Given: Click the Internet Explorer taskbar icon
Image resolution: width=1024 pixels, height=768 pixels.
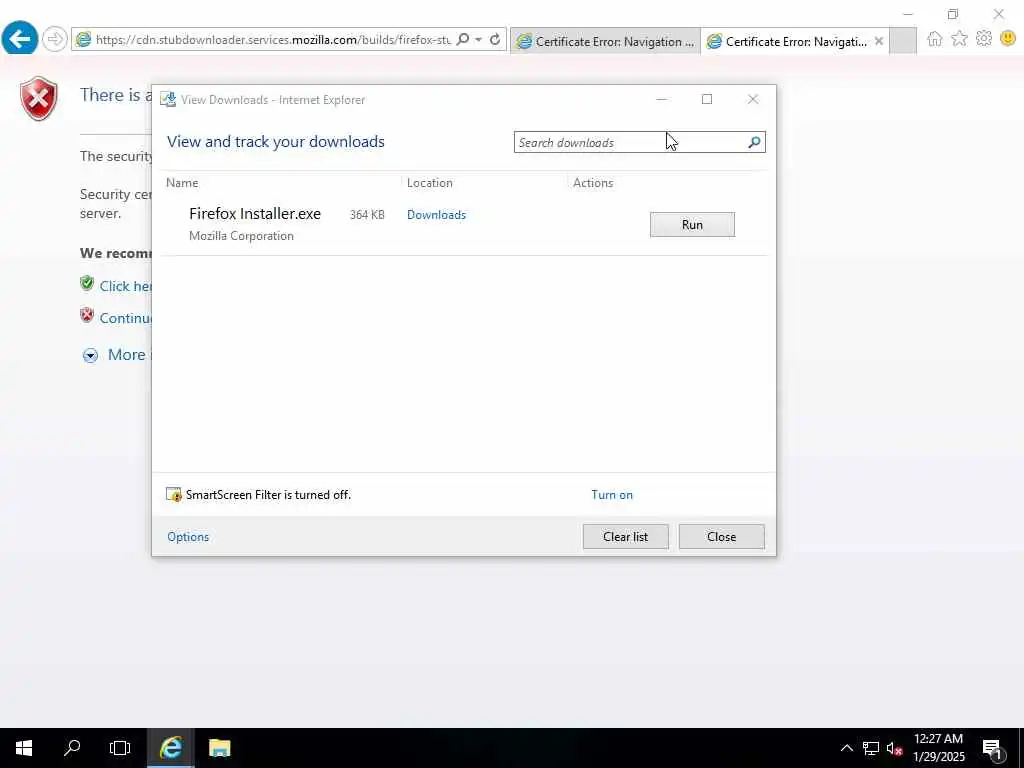Looking at the screenshot, I should click(x=170, y=748).
